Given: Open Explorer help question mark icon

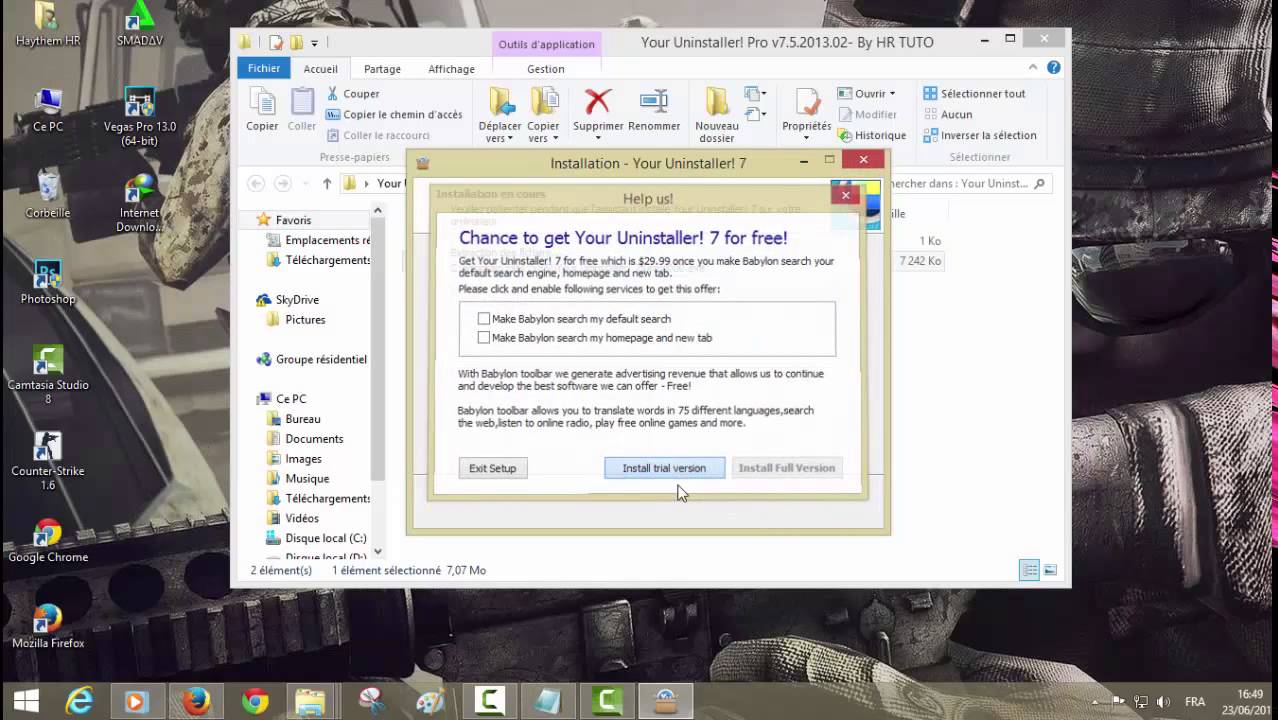Looking at the screenshot, I should [x=1053, y=68].
